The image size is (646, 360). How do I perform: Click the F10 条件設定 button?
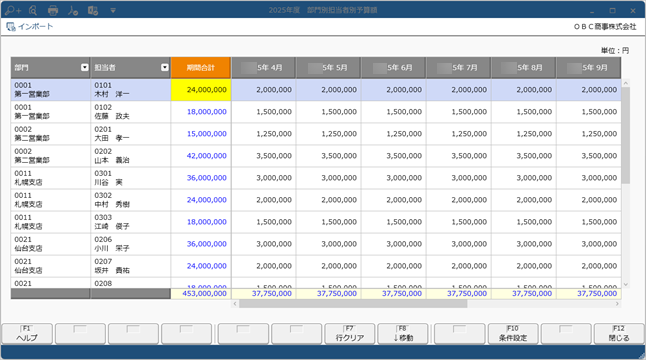513,334
